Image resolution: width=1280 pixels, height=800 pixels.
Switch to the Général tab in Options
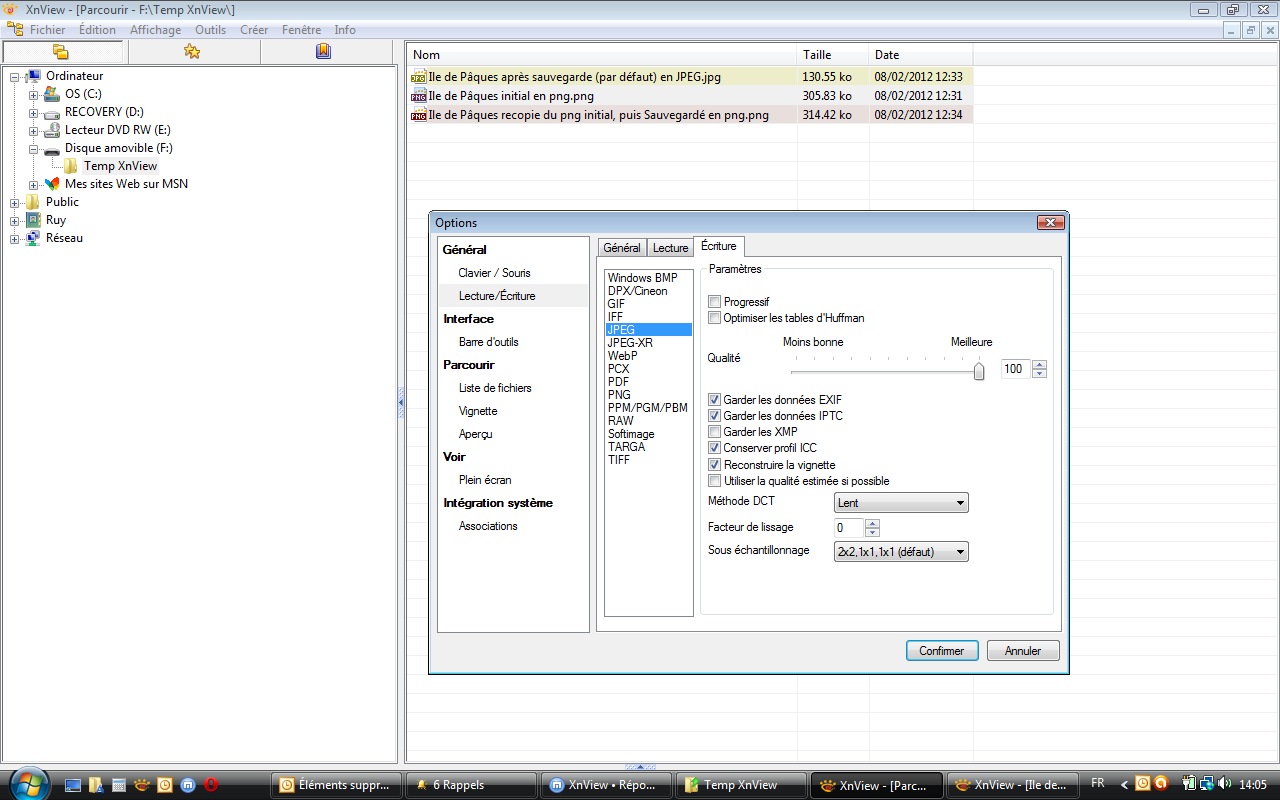point(622,248)
